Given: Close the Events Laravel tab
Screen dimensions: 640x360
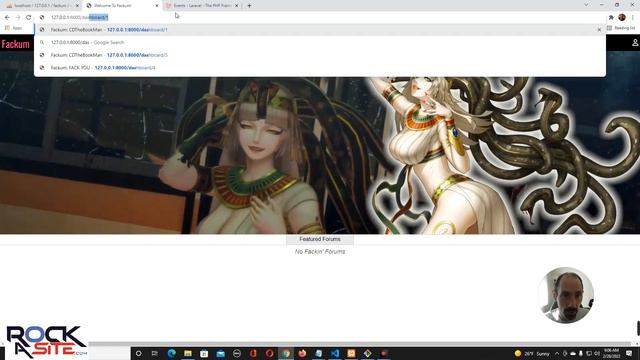Looking at the screenshot, I should pos(236,6).
